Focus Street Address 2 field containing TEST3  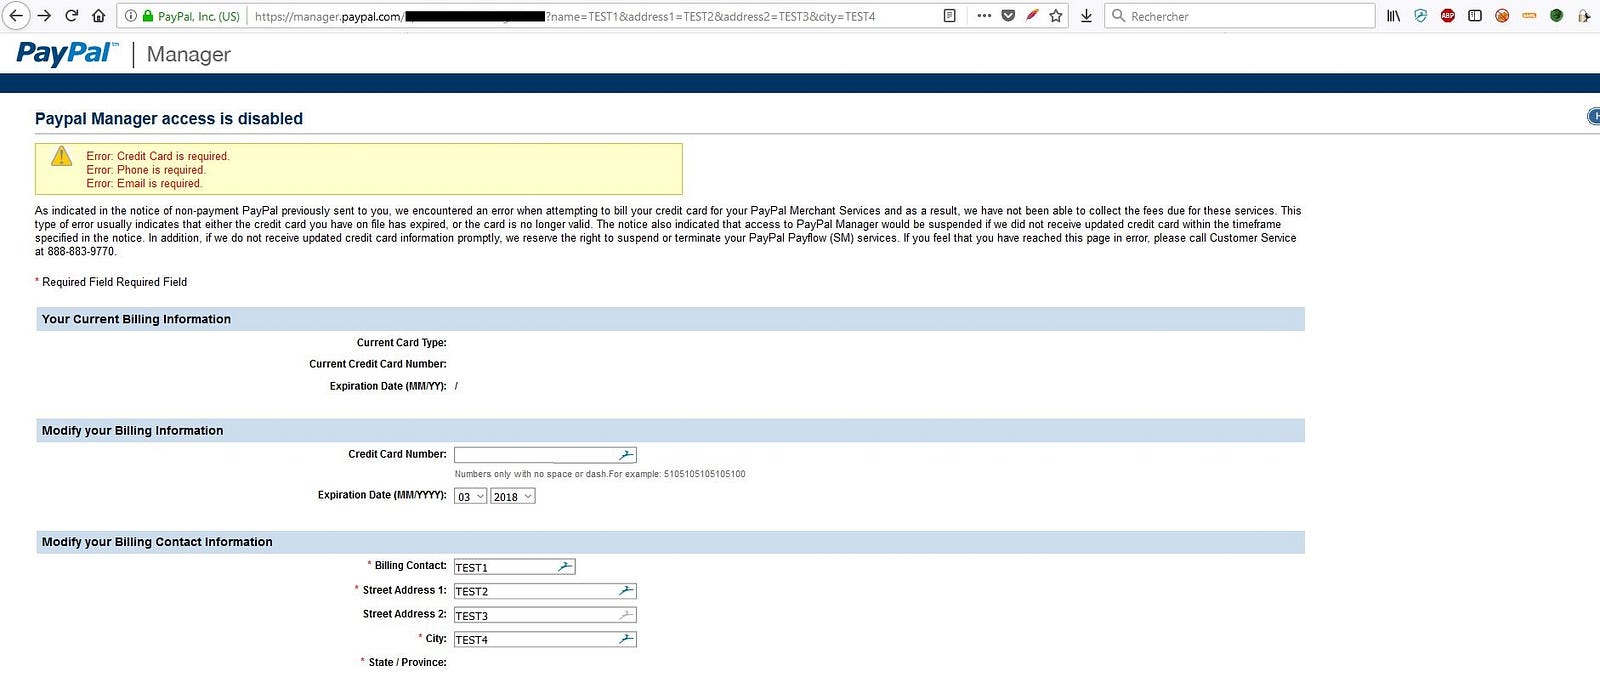pos(545,615)
